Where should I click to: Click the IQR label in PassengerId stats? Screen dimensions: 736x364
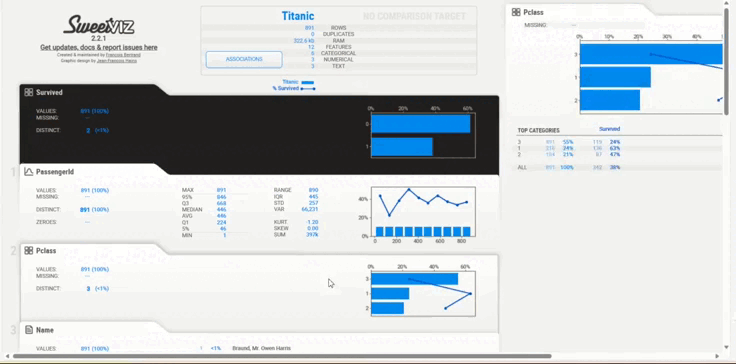tap(278, 197)
